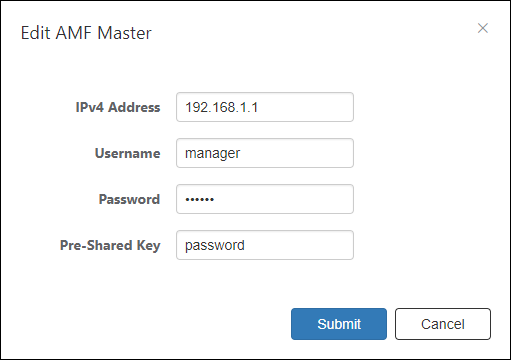Click the Edit AMF Master title

pos(86,33)
